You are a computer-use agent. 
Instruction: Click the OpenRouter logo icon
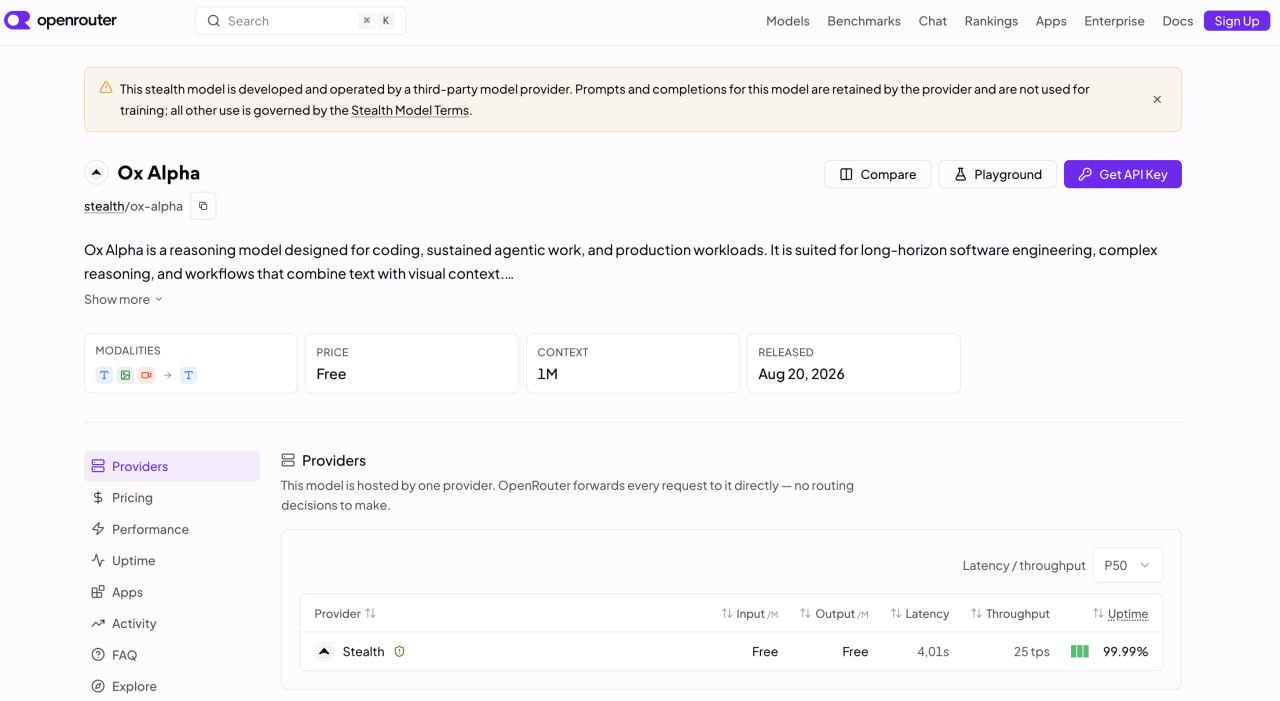tap(17, 20)
